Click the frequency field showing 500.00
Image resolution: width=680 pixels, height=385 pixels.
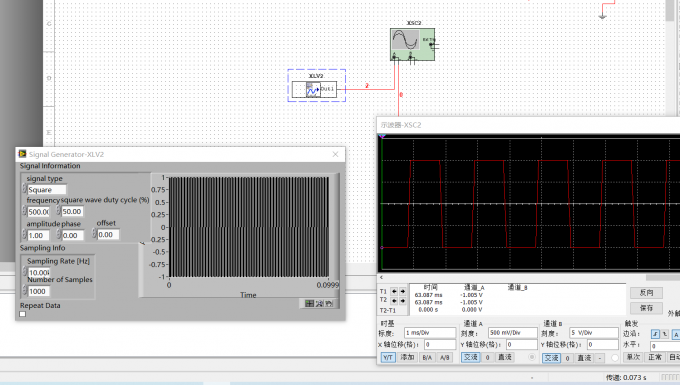(x=39, y=212)
